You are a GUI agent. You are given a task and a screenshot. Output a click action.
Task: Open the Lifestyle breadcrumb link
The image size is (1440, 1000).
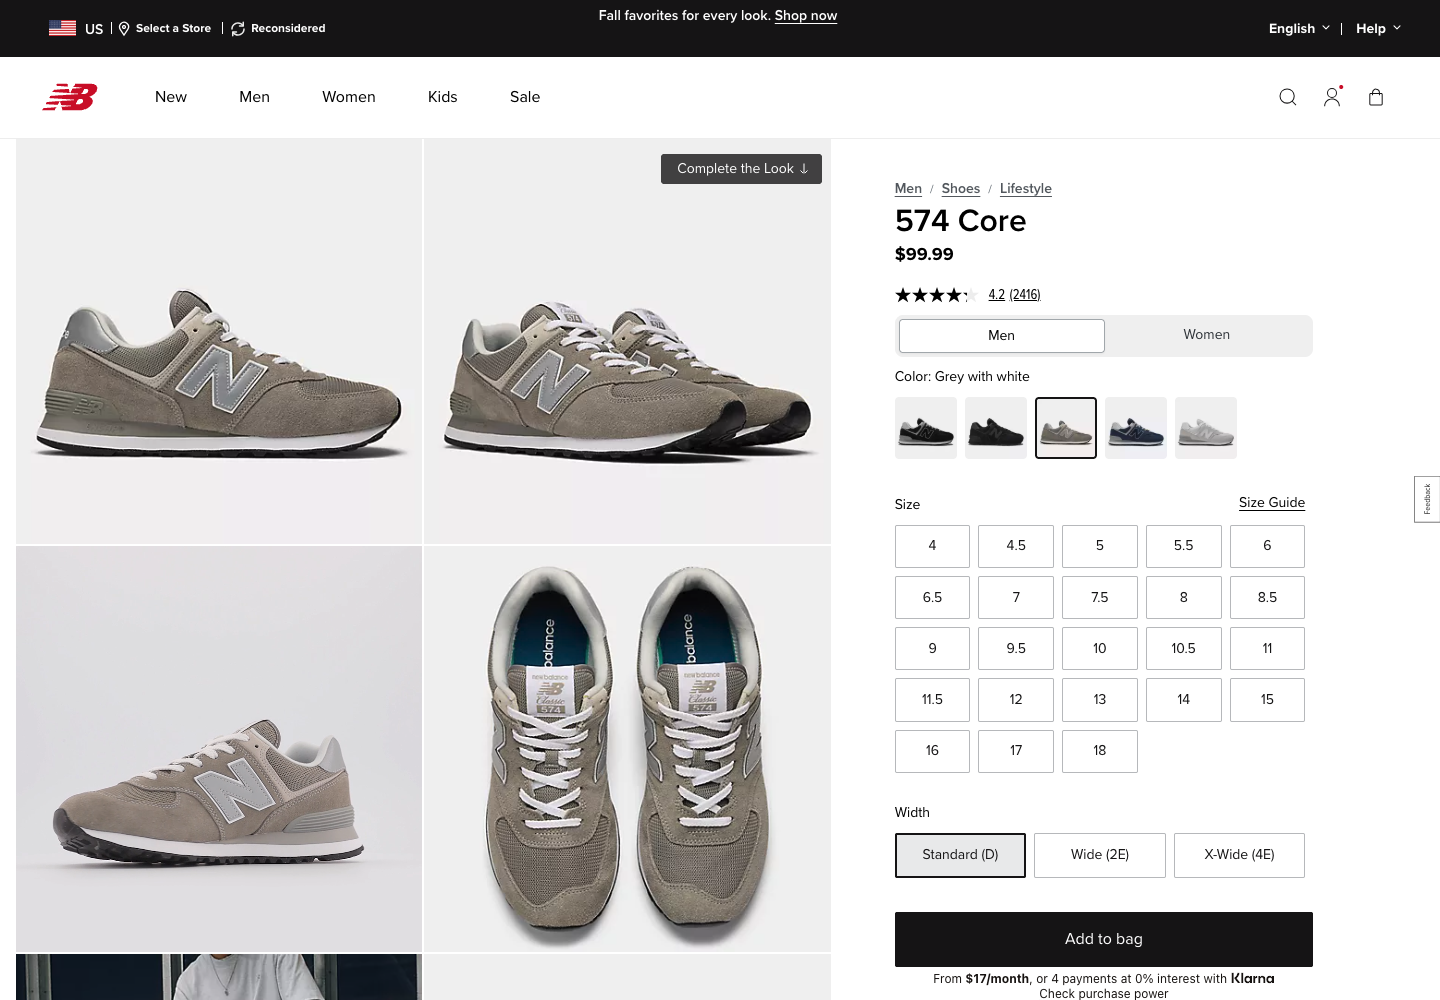1026,188
